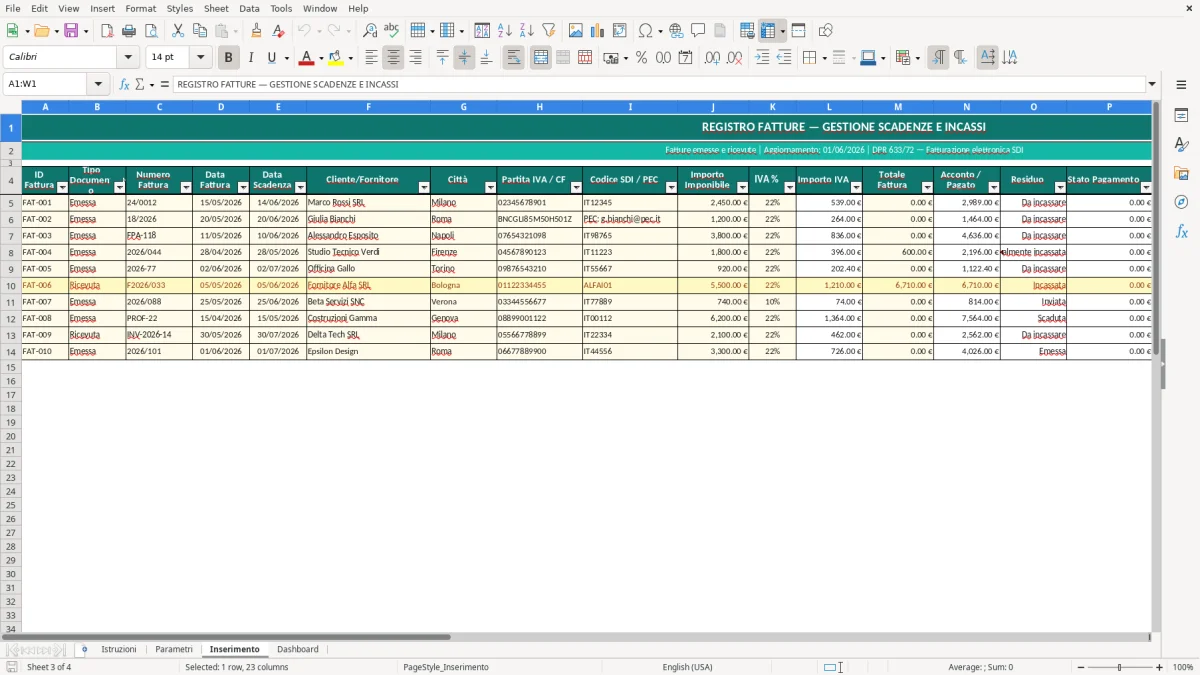Run the spelling check icon
1200x675 pixels.
[392, 31]
